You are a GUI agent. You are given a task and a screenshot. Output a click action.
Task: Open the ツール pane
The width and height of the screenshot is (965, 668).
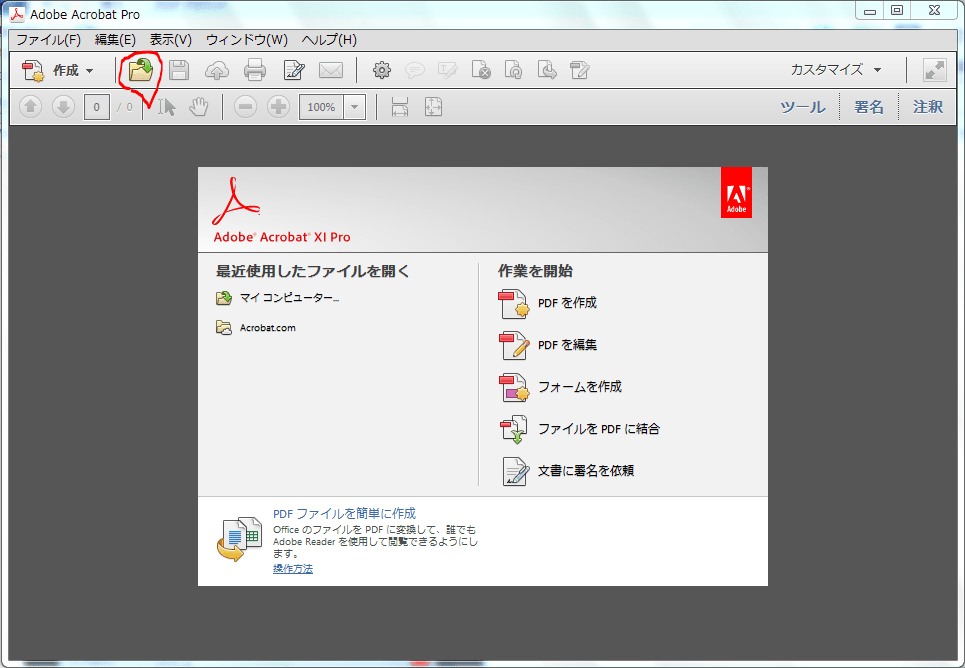pyautogui.click(x=803, y=107)
